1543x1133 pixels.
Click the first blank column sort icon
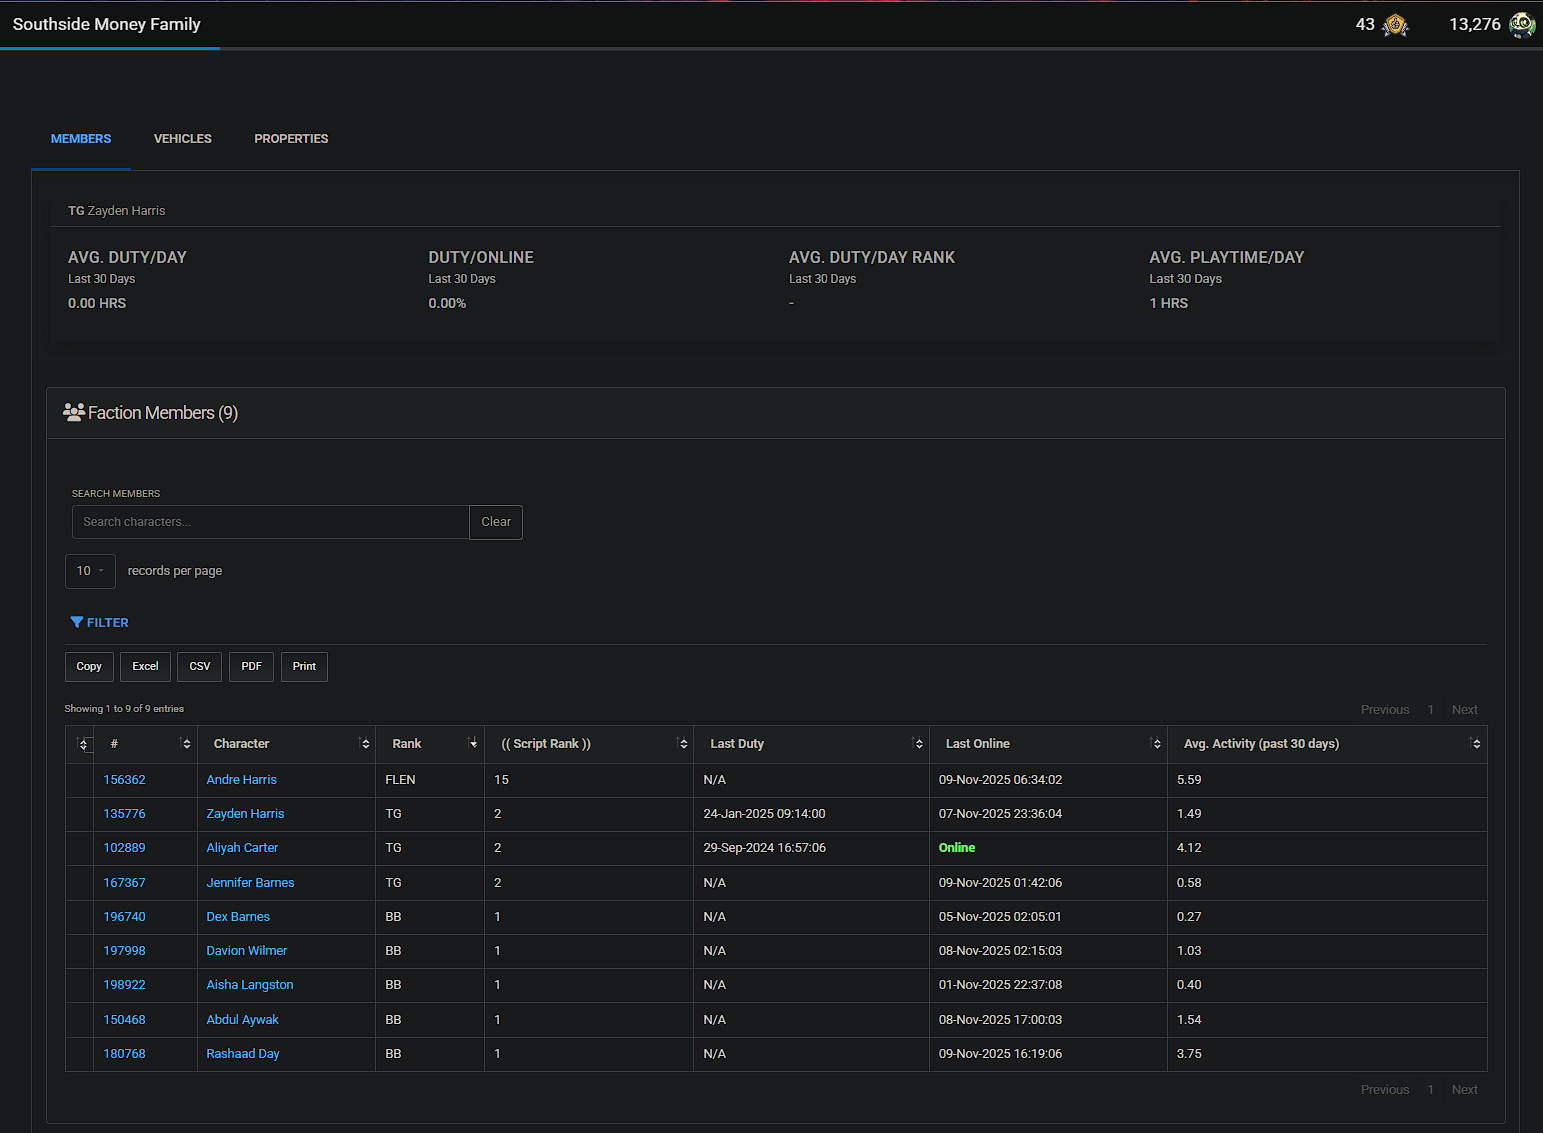click(x=83, y=744)
